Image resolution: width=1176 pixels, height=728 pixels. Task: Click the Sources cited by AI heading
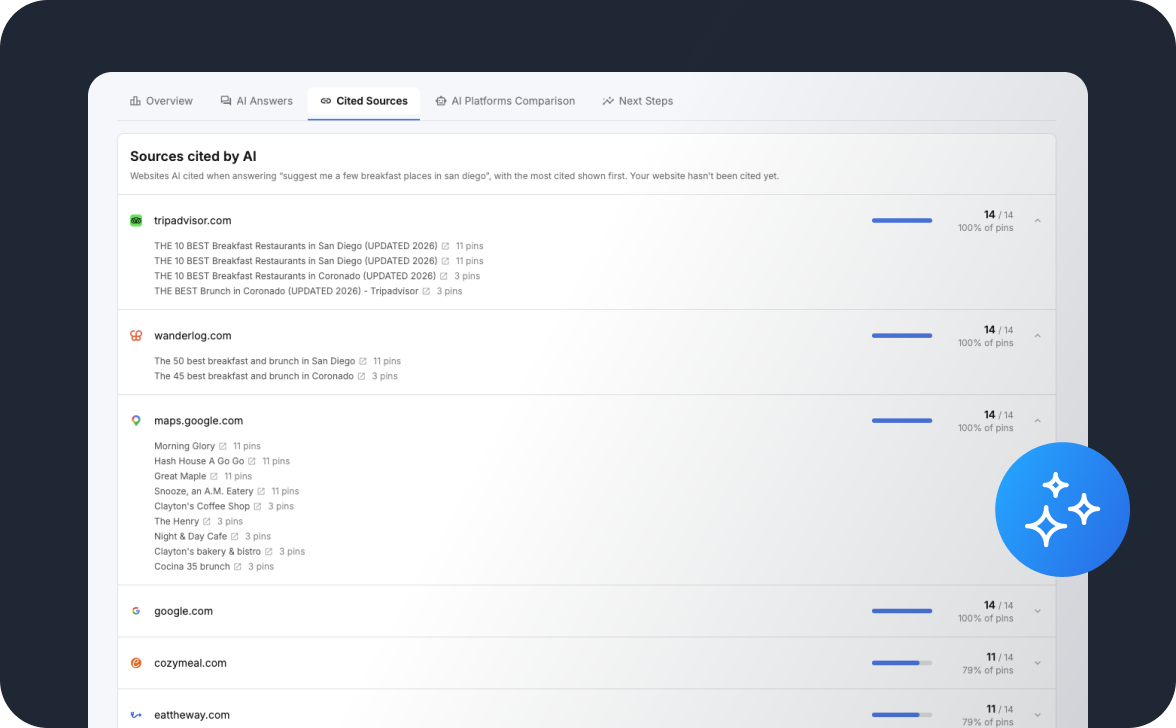click(194, 156)
